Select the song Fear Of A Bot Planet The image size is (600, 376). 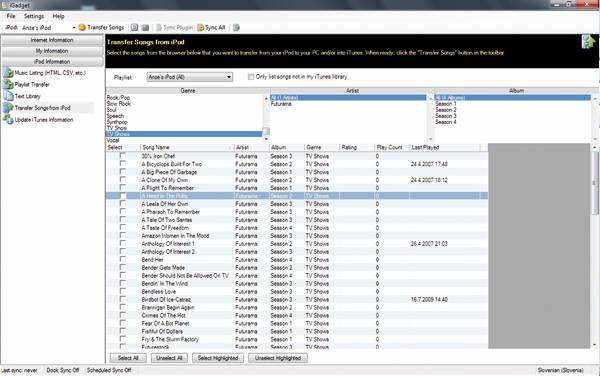[x=165, y=324]
